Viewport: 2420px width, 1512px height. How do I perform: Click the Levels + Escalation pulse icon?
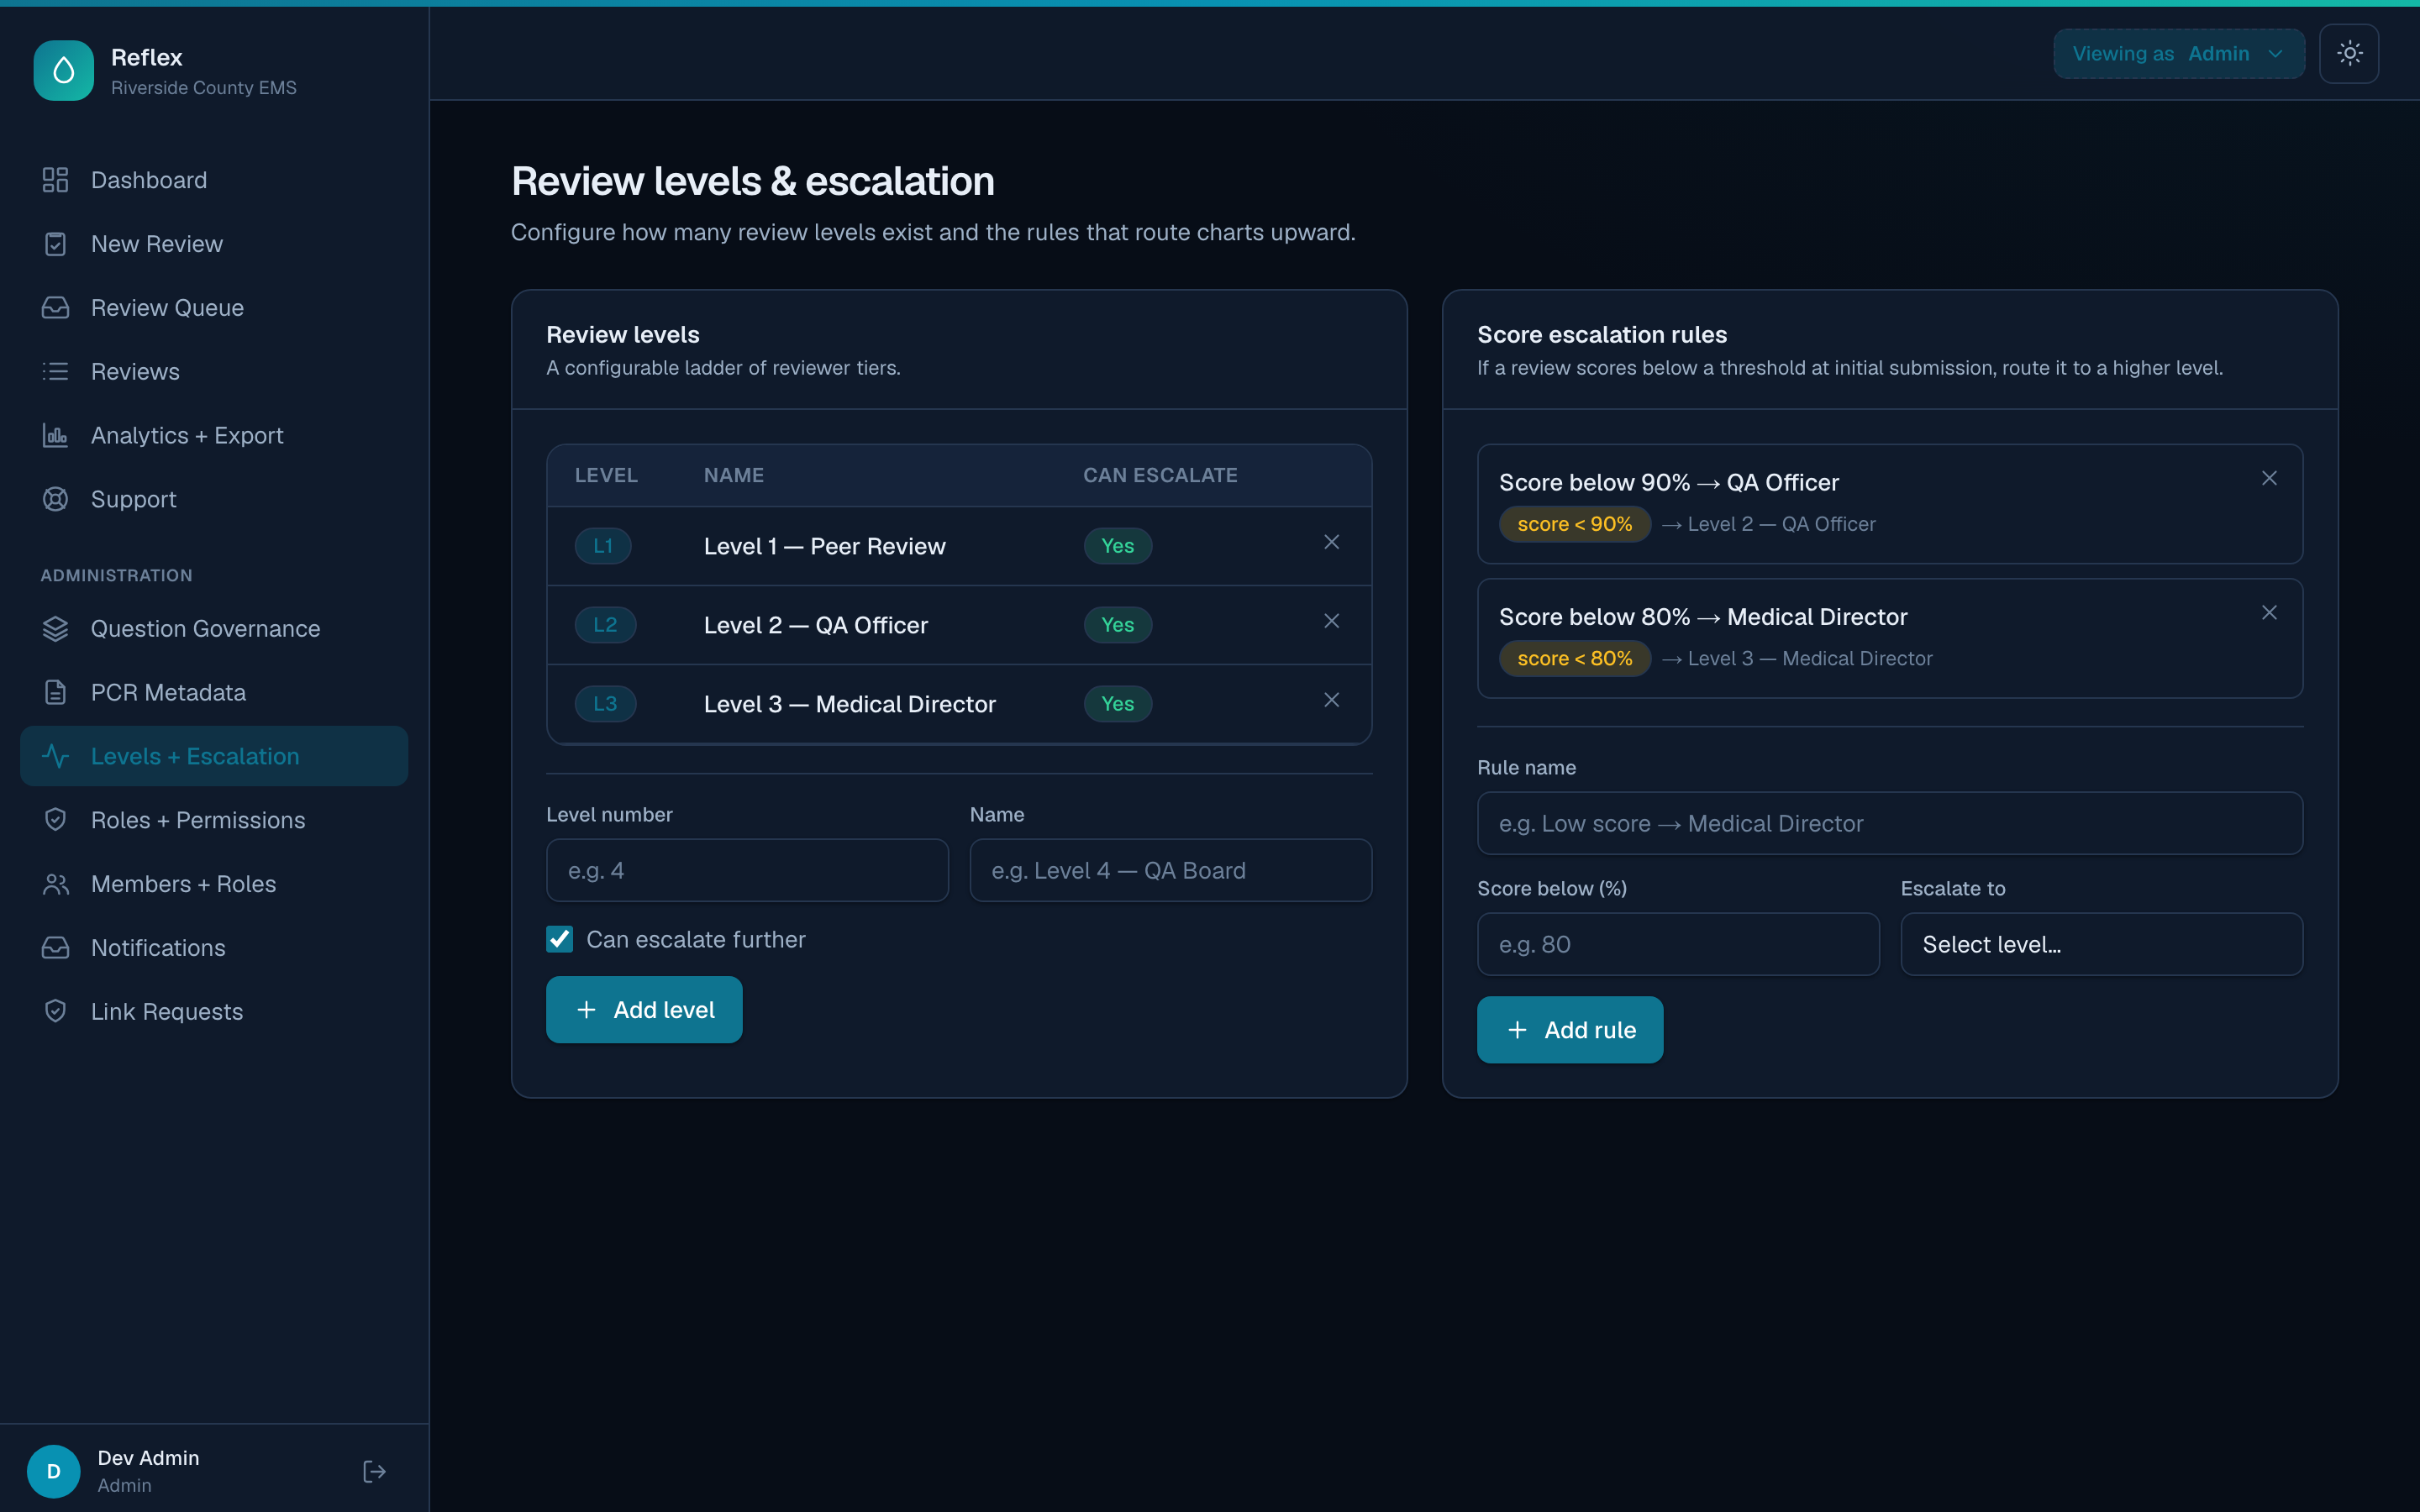pyautogui.click(x=55, y=757)
